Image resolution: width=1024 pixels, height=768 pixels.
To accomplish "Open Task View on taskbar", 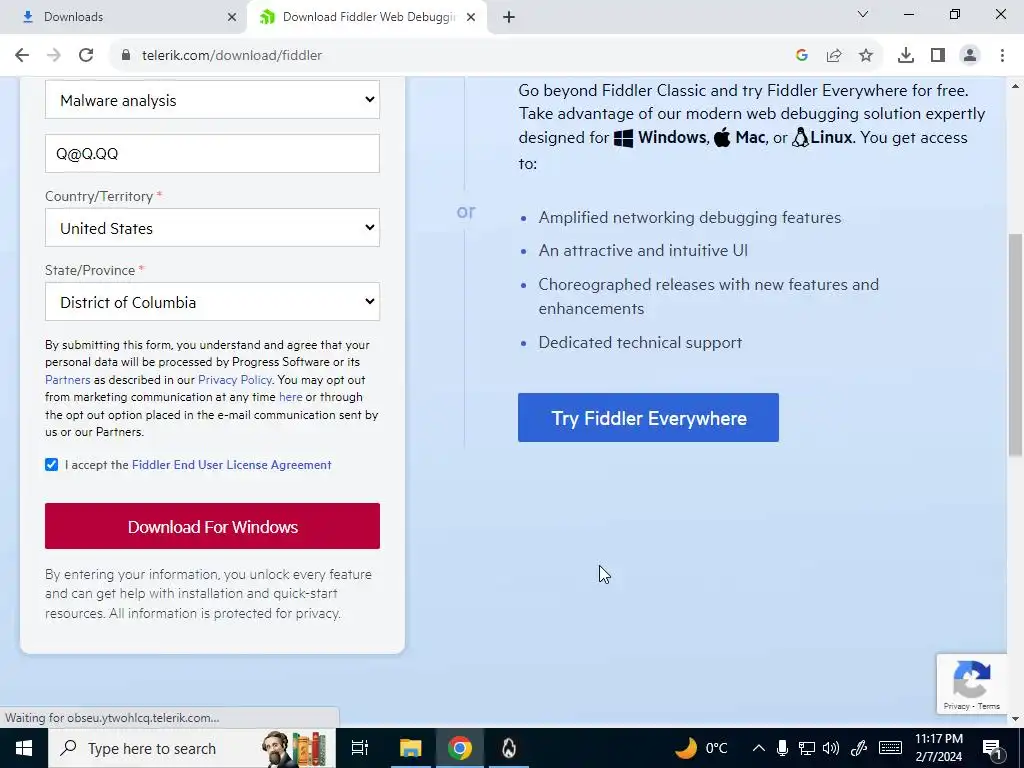I will pos(360,748).
